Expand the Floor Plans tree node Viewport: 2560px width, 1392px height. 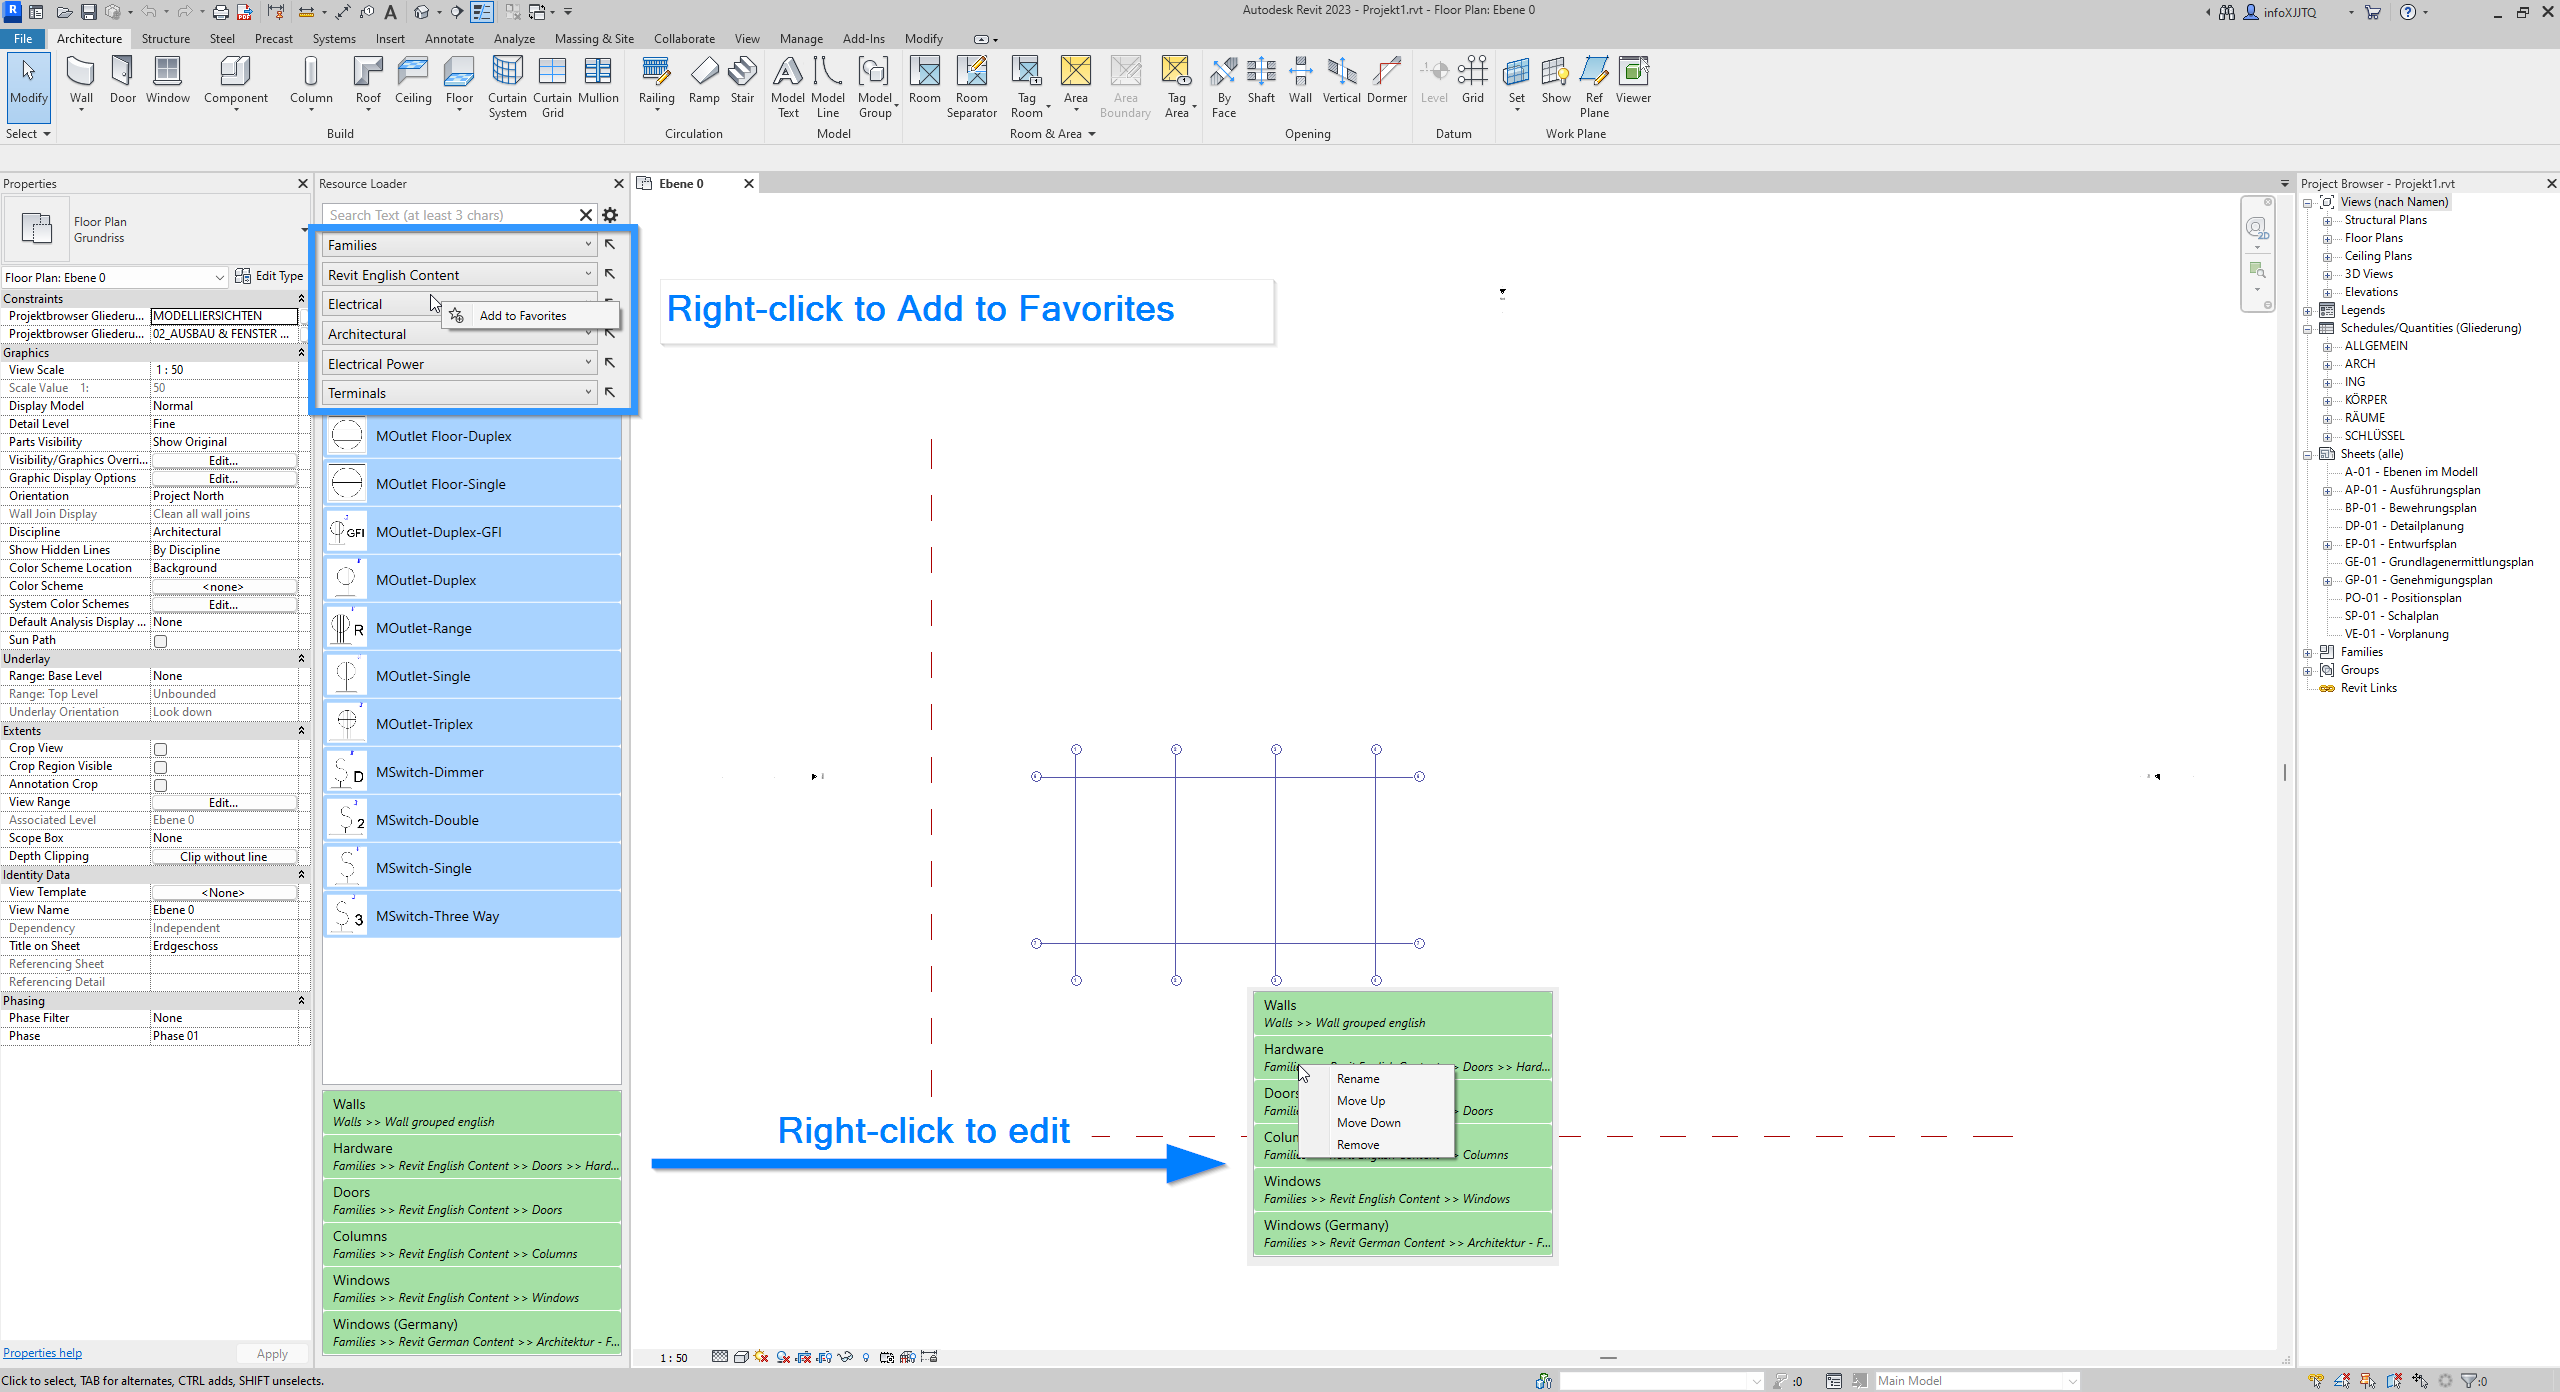2327,238
